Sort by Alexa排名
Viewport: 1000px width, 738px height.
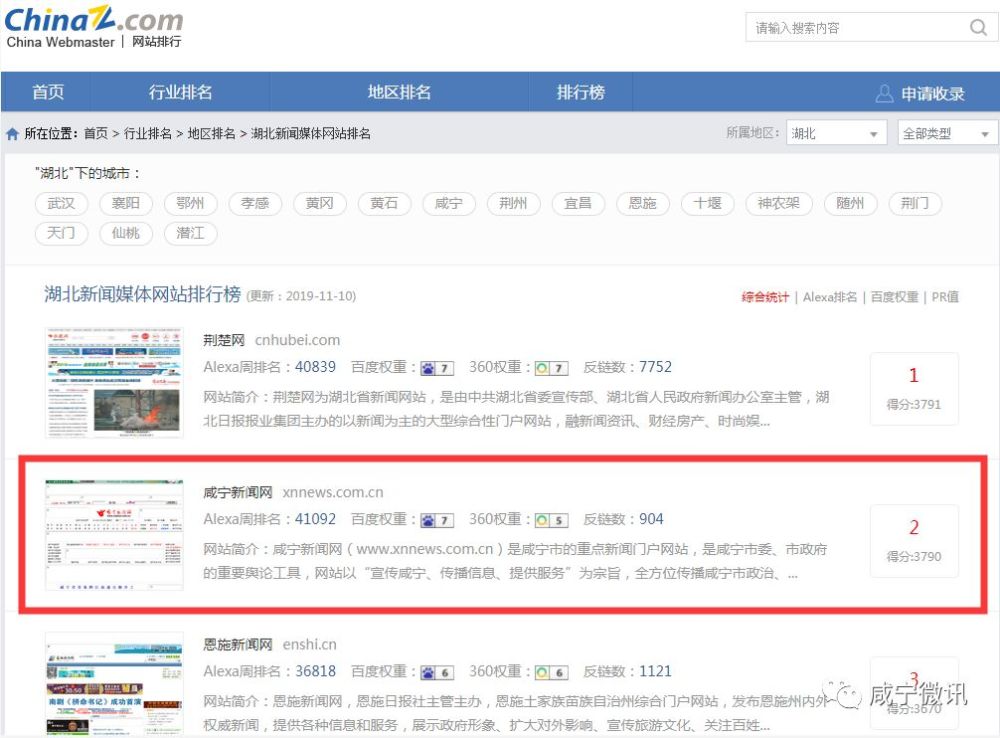pos(830,297)
